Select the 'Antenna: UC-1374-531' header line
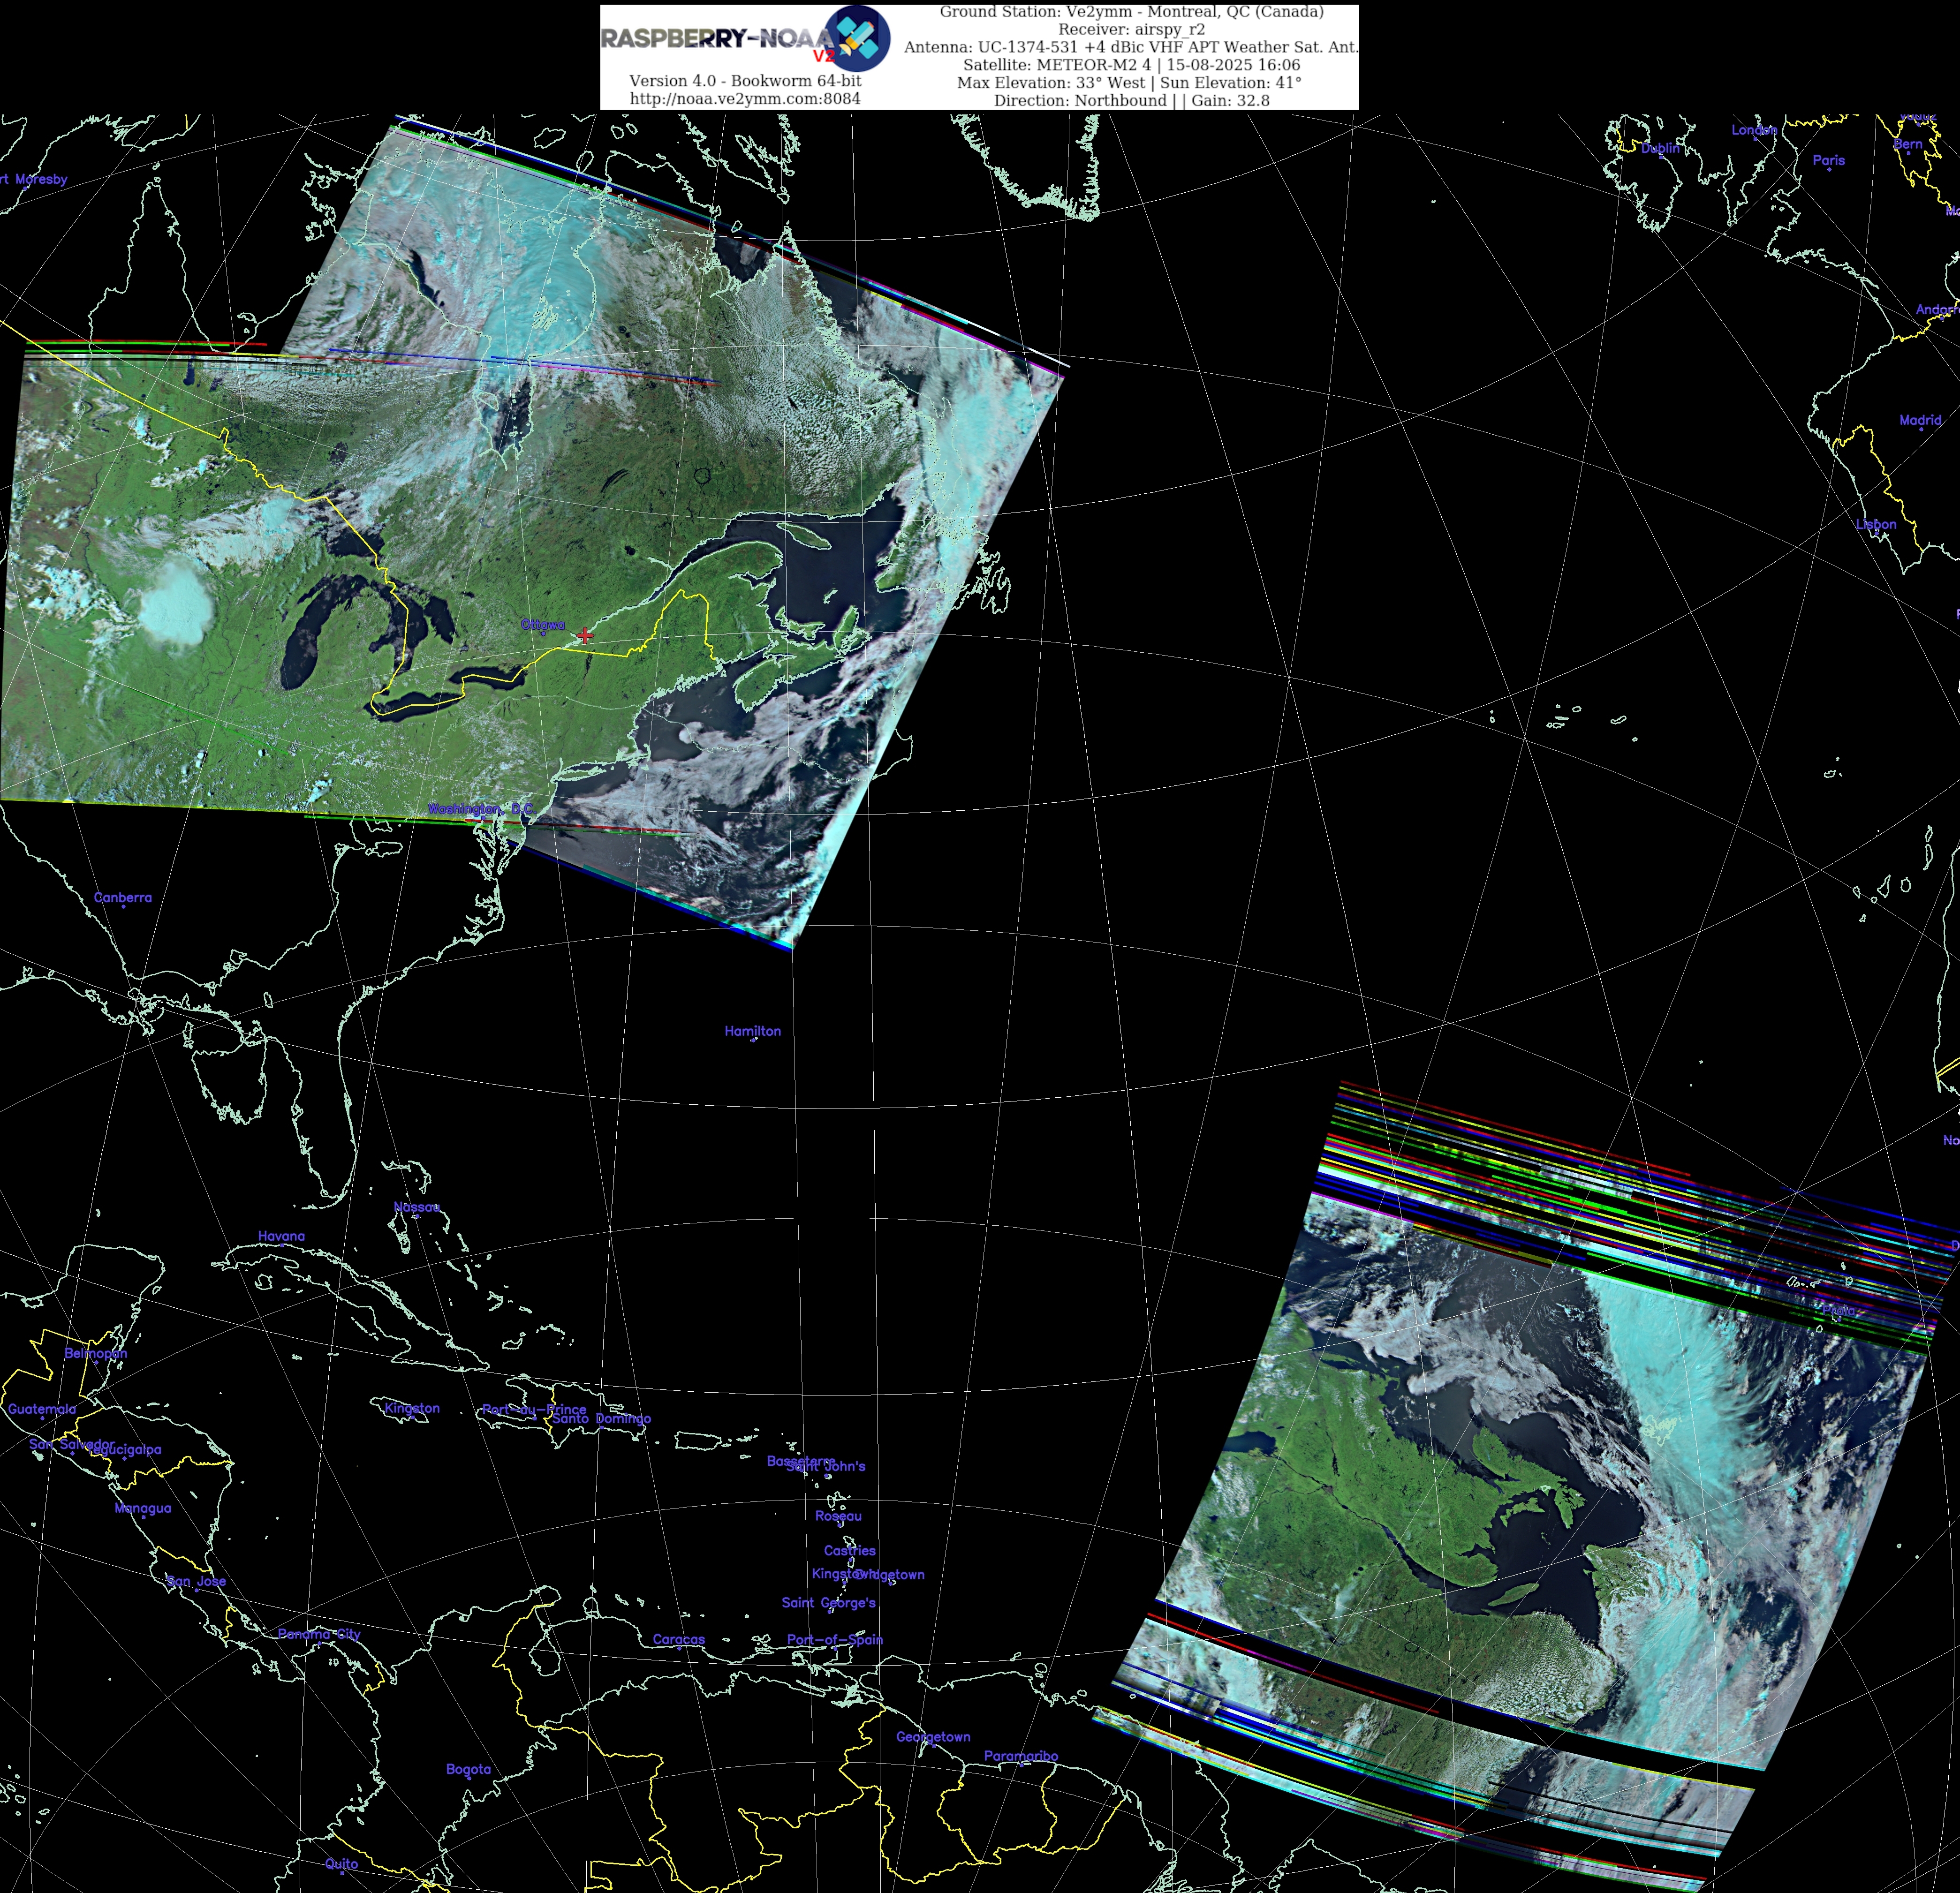The image size is (1960, 1893). click(1131, 47)
